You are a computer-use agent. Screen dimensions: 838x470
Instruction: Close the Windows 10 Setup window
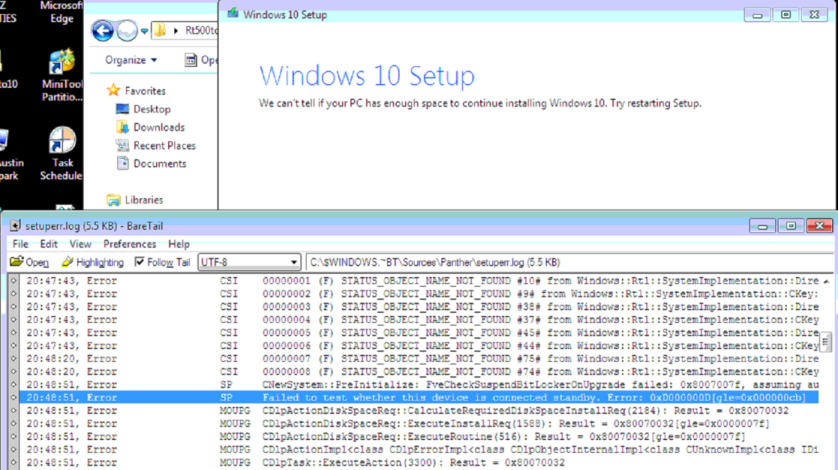click(814, 15)
